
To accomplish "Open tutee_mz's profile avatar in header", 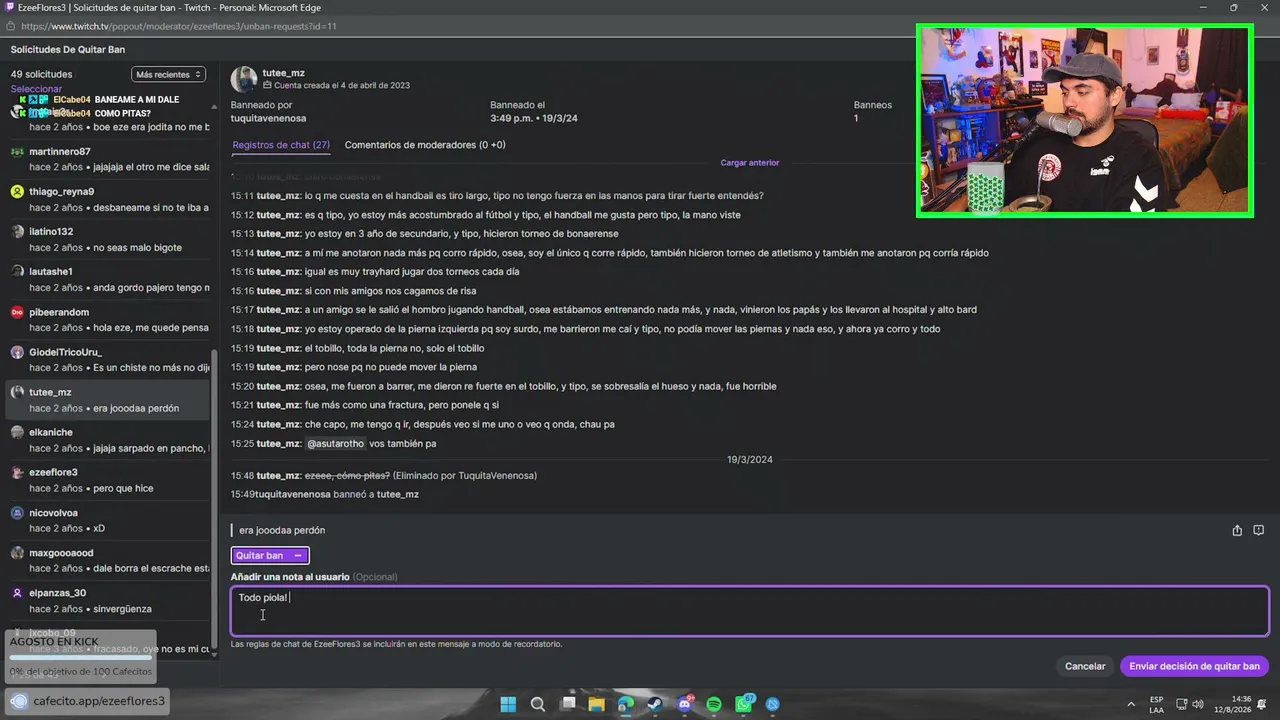I will tap(244, 79).
